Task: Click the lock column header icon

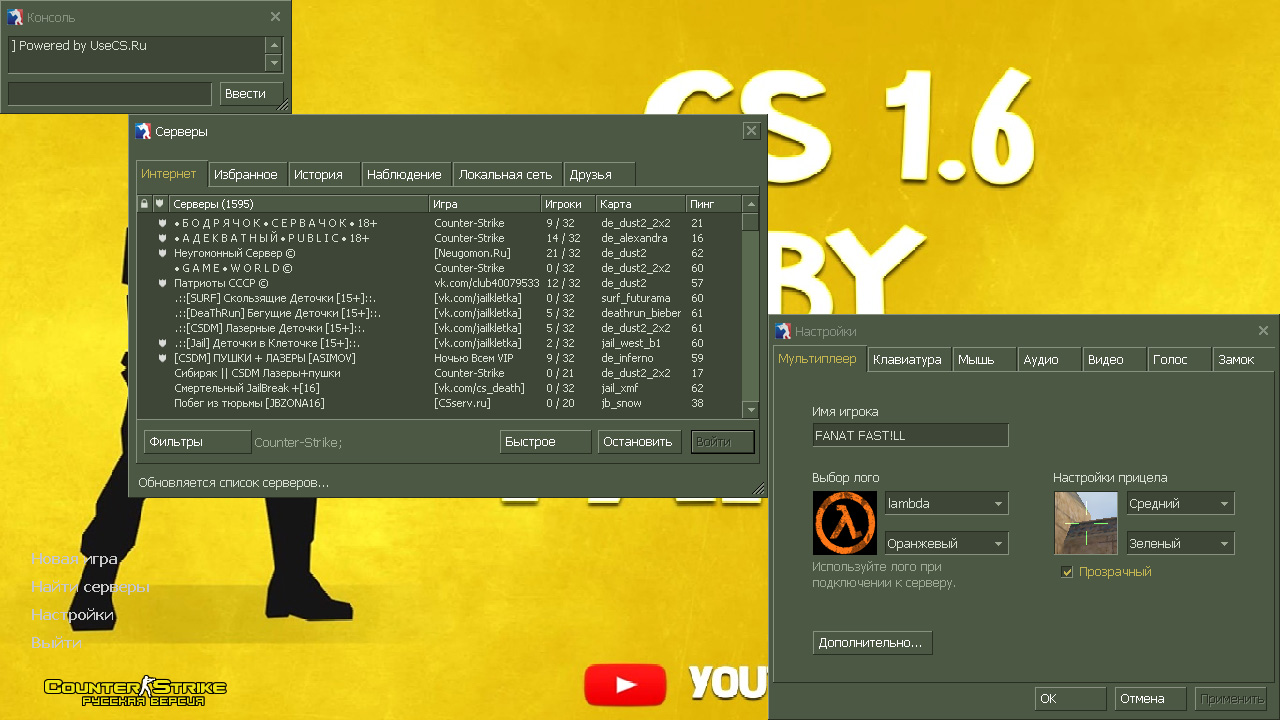Action: 144,204
